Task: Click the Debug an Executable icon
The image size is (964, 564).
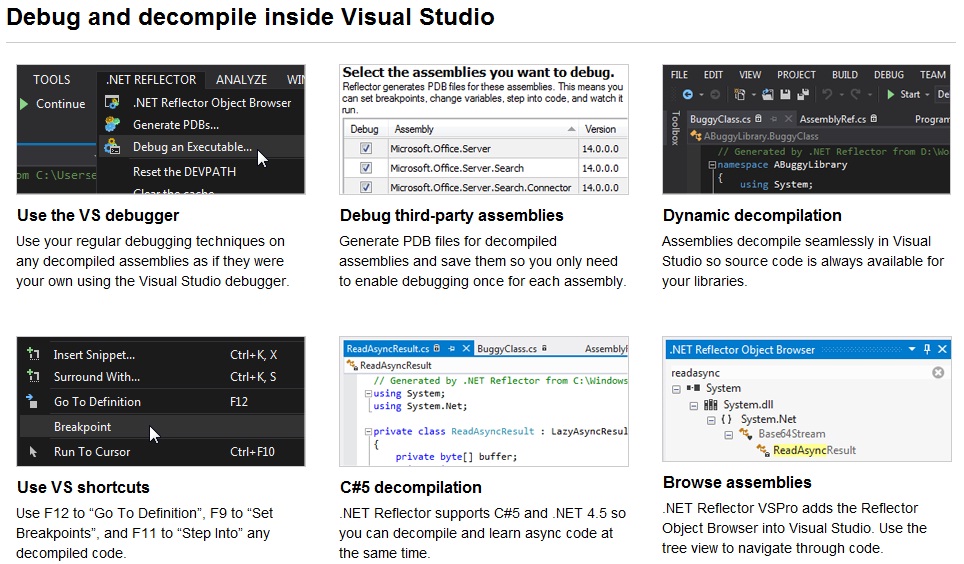Action: tap(112, 146)
